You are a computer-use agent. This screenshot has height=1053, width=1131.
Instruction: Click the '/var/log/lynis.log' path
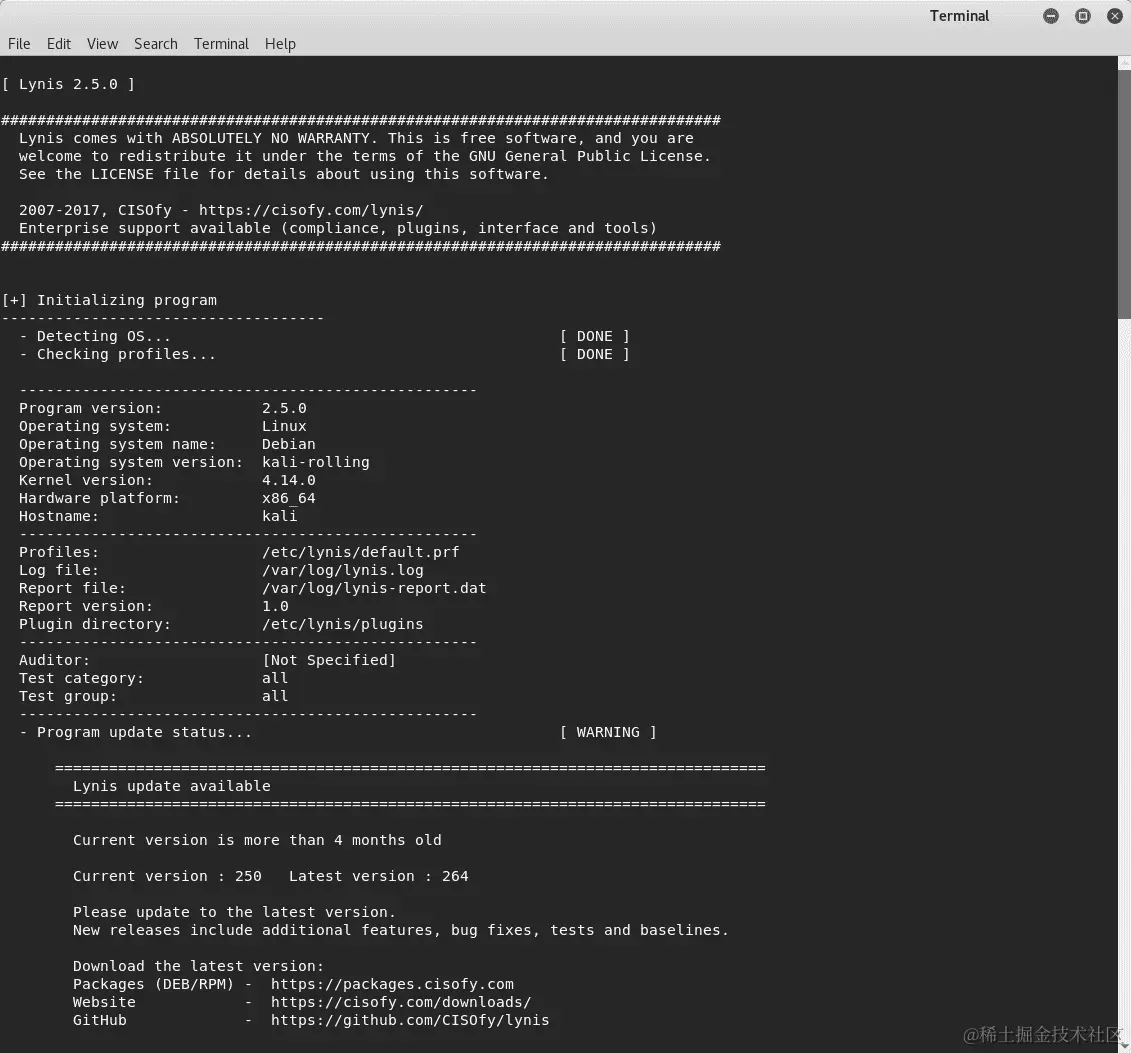(x=343, y=570)
